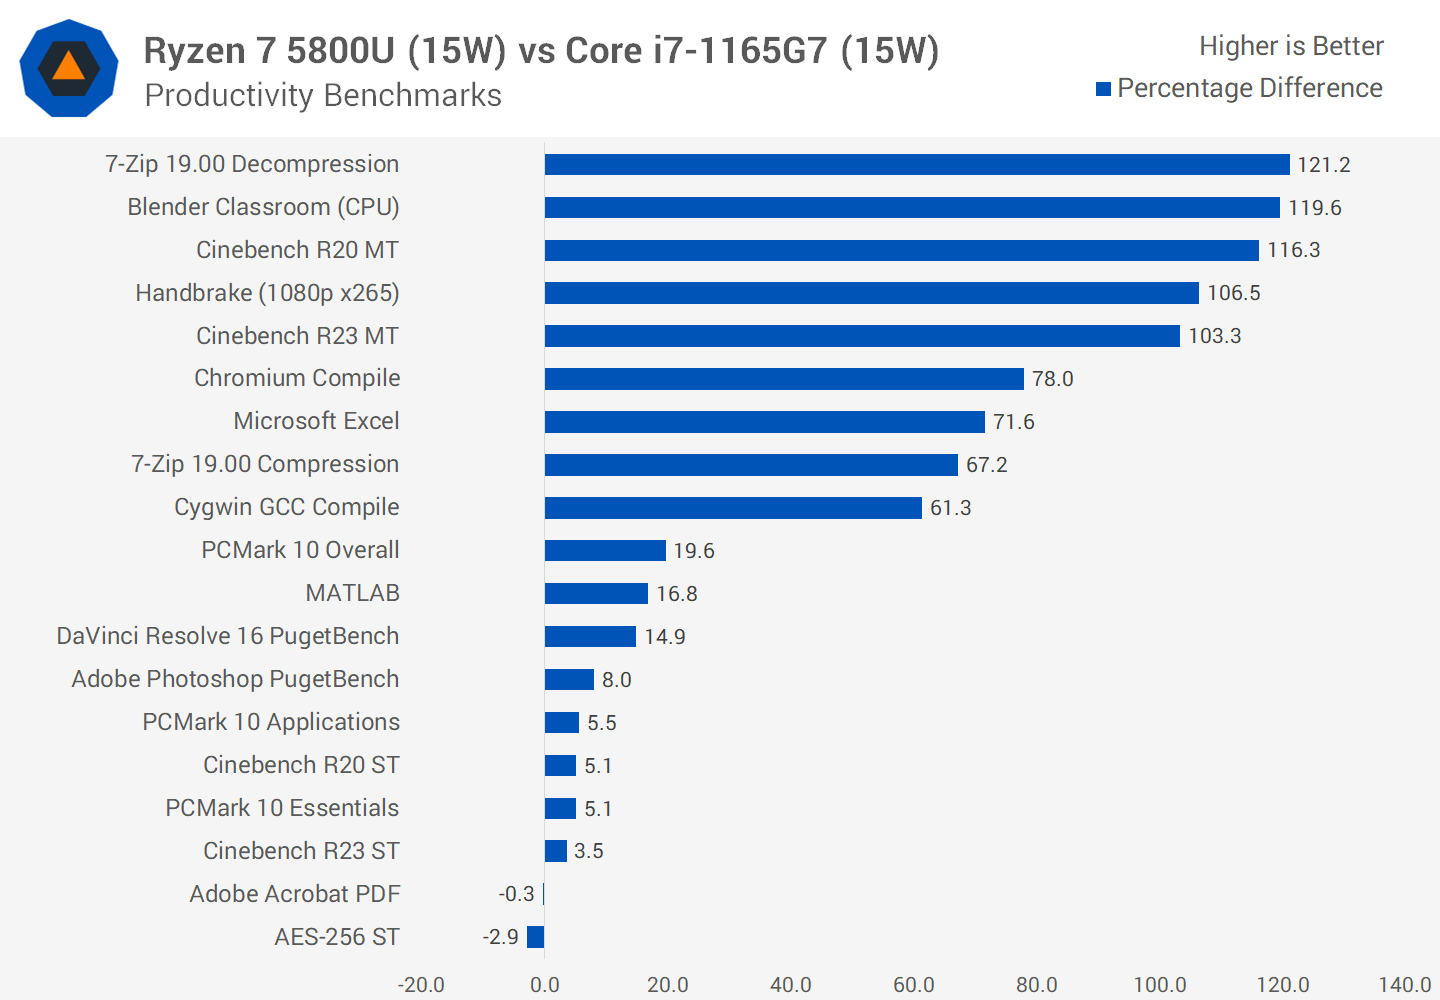Click the PCMark 10 Overall bar
The image size is (1440, 1000).
pos(605,551)
